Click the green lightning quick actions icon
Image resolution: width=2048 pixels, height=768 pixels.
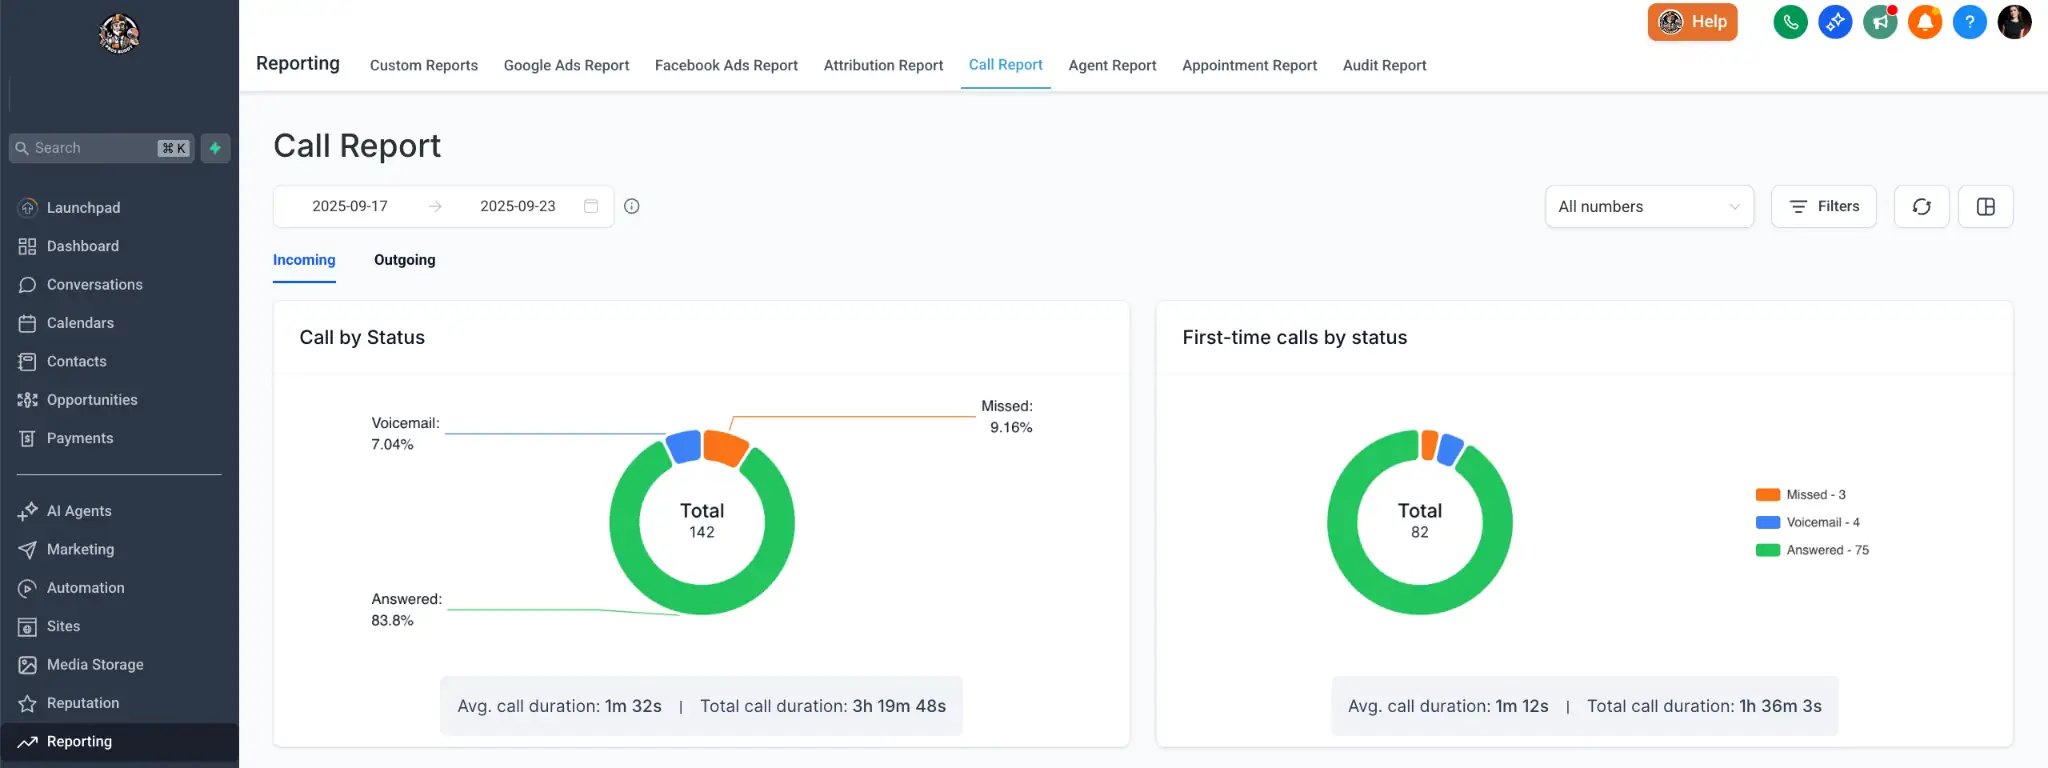tap(215, 148)
